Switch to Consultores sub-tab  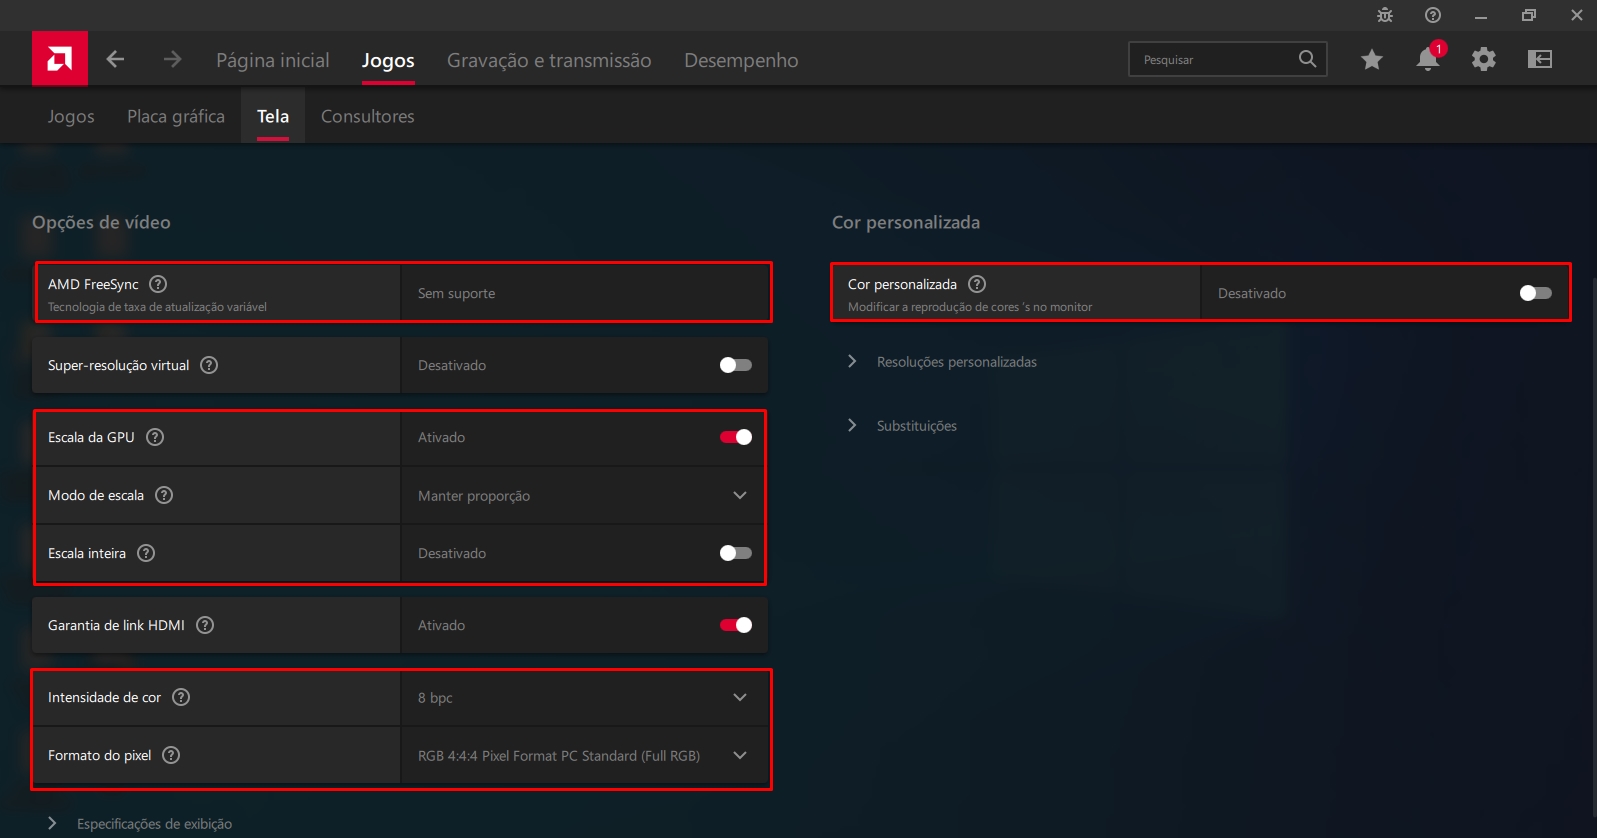[x=368, y=116]
